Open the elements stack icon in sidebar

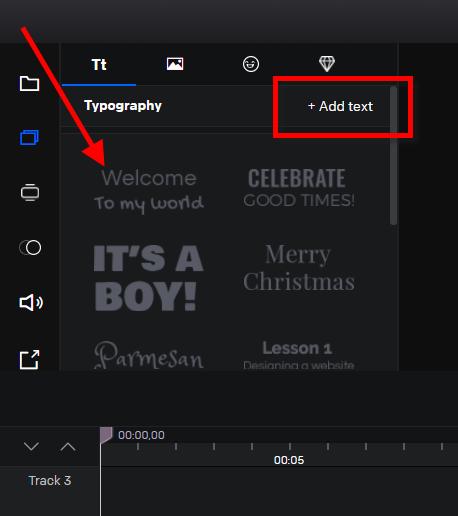[x=30, y=192]
